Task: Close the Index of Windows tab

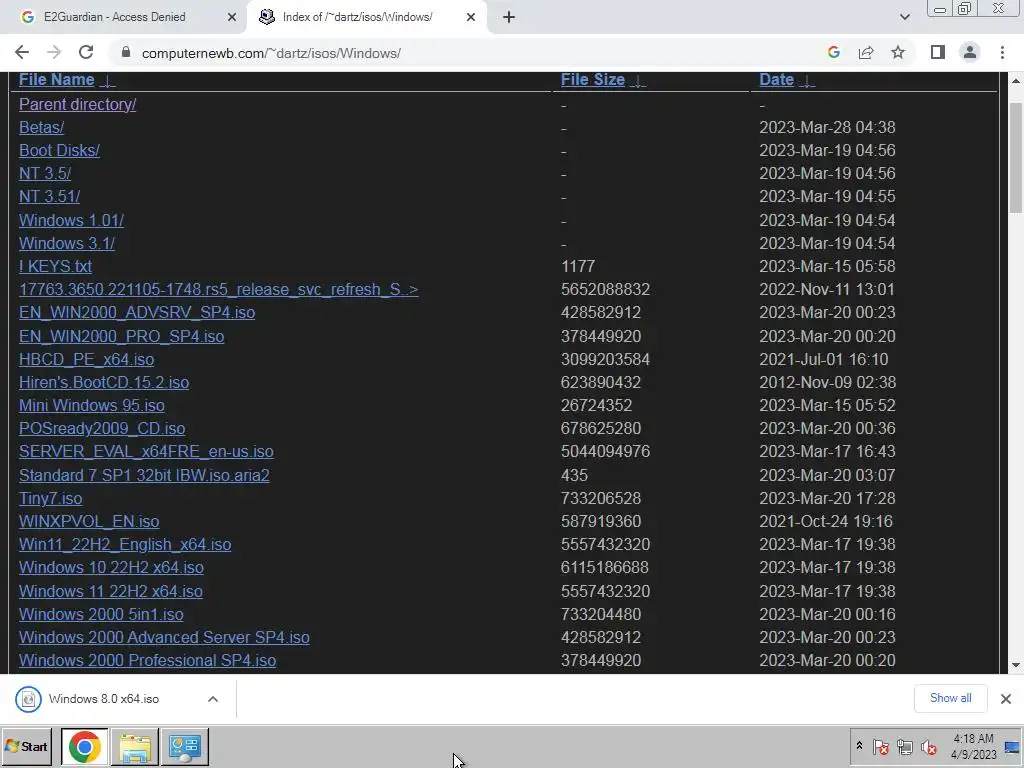Action: click(471, 18)
